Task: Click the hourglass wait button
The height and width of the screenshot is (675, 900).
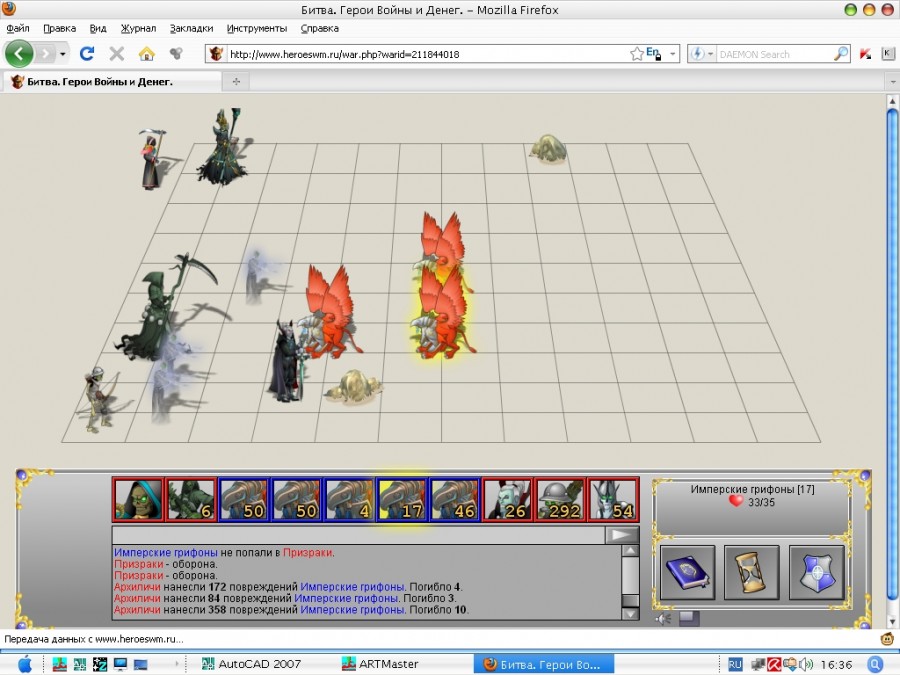Action: tap(751, 572)
